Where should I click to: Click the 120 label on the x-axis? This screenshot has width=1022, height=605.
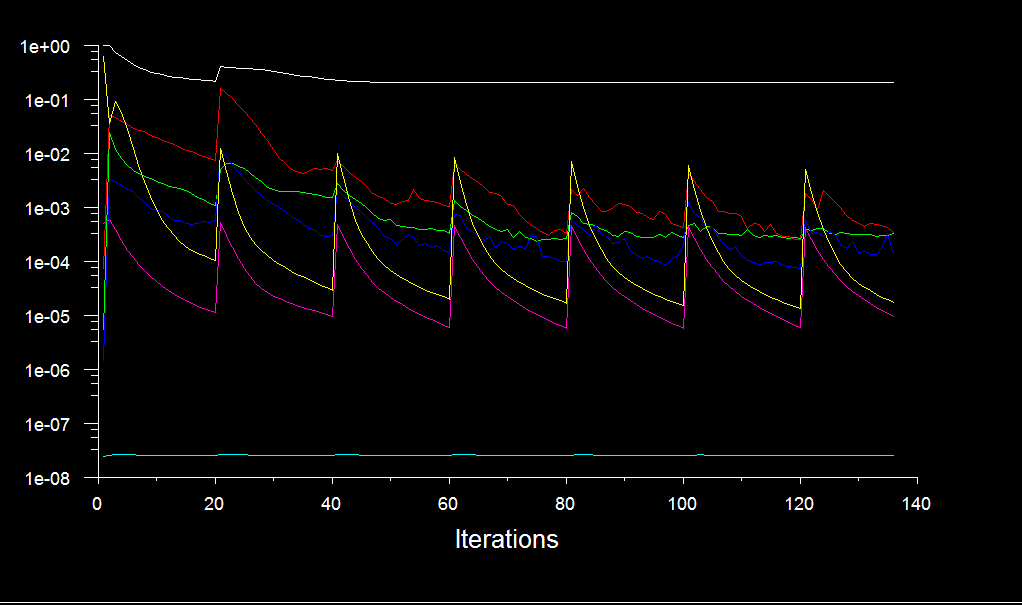click(x=799, y=503)
